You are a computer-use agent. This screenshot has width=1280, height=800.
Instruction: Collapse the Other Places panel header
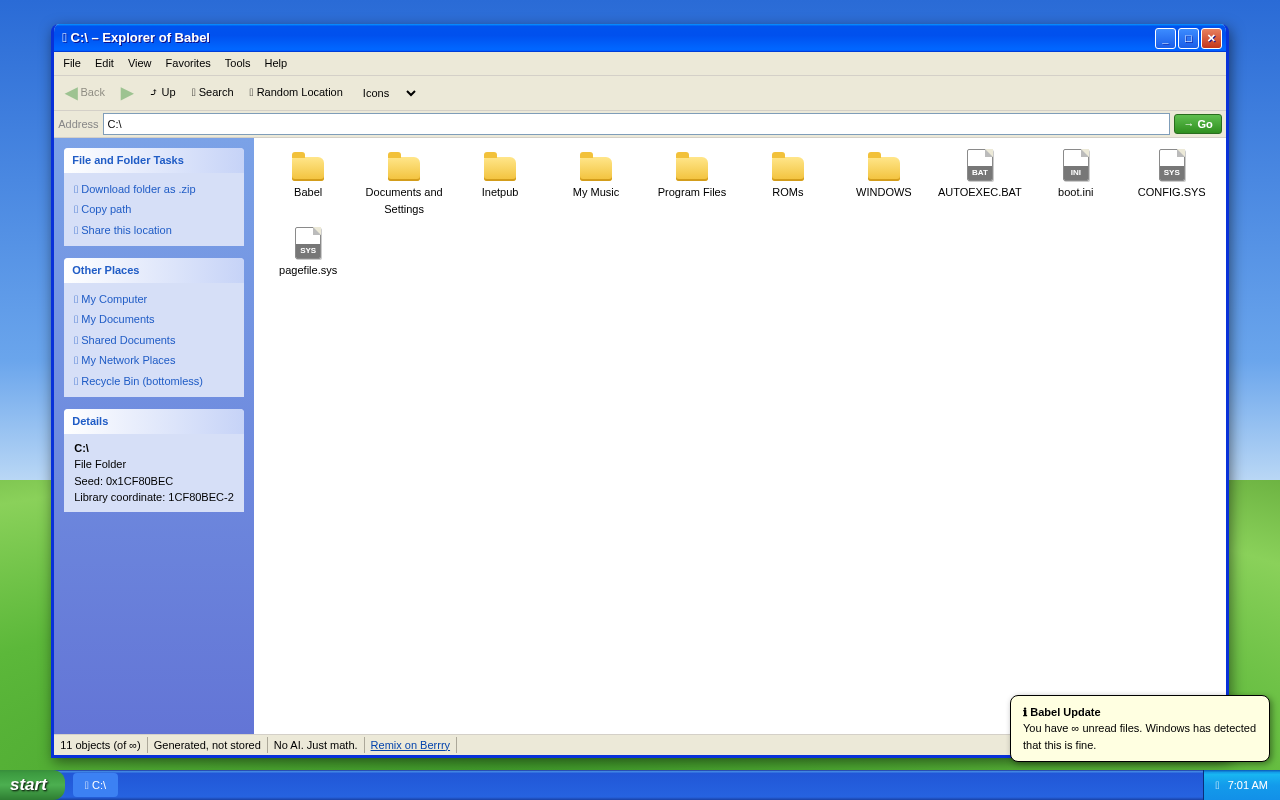tap(154, 270)
